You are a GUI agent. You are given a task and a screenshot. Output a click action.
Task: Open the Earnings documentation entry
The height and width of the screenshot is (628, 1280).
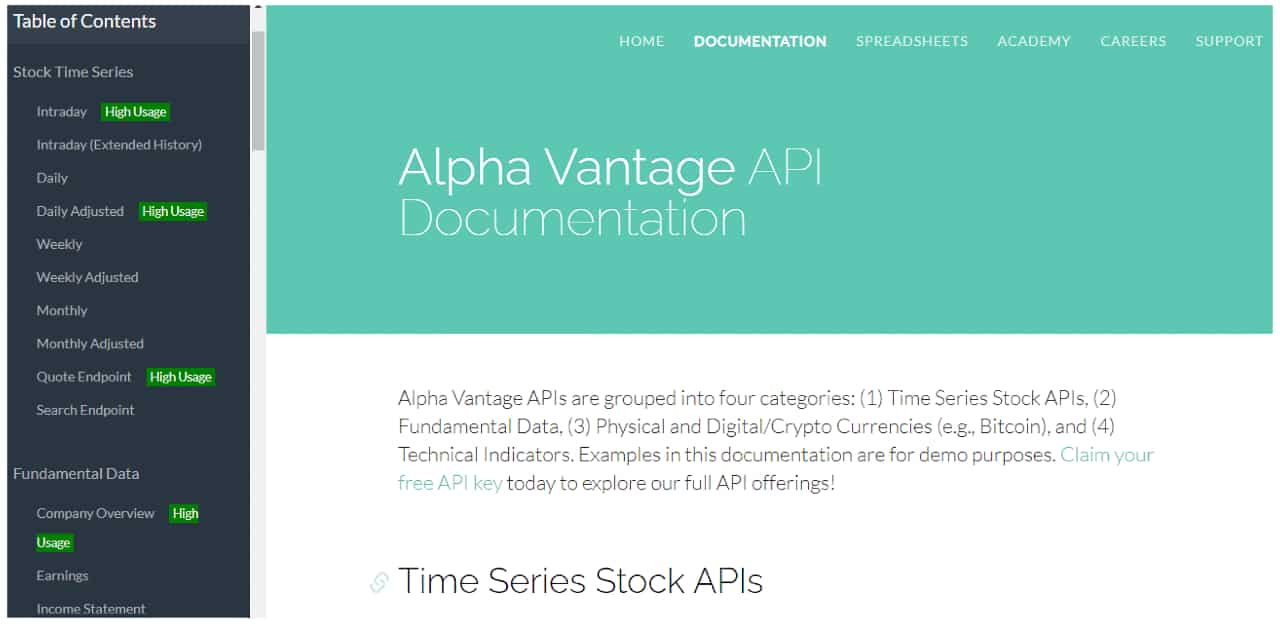(62, 575)
